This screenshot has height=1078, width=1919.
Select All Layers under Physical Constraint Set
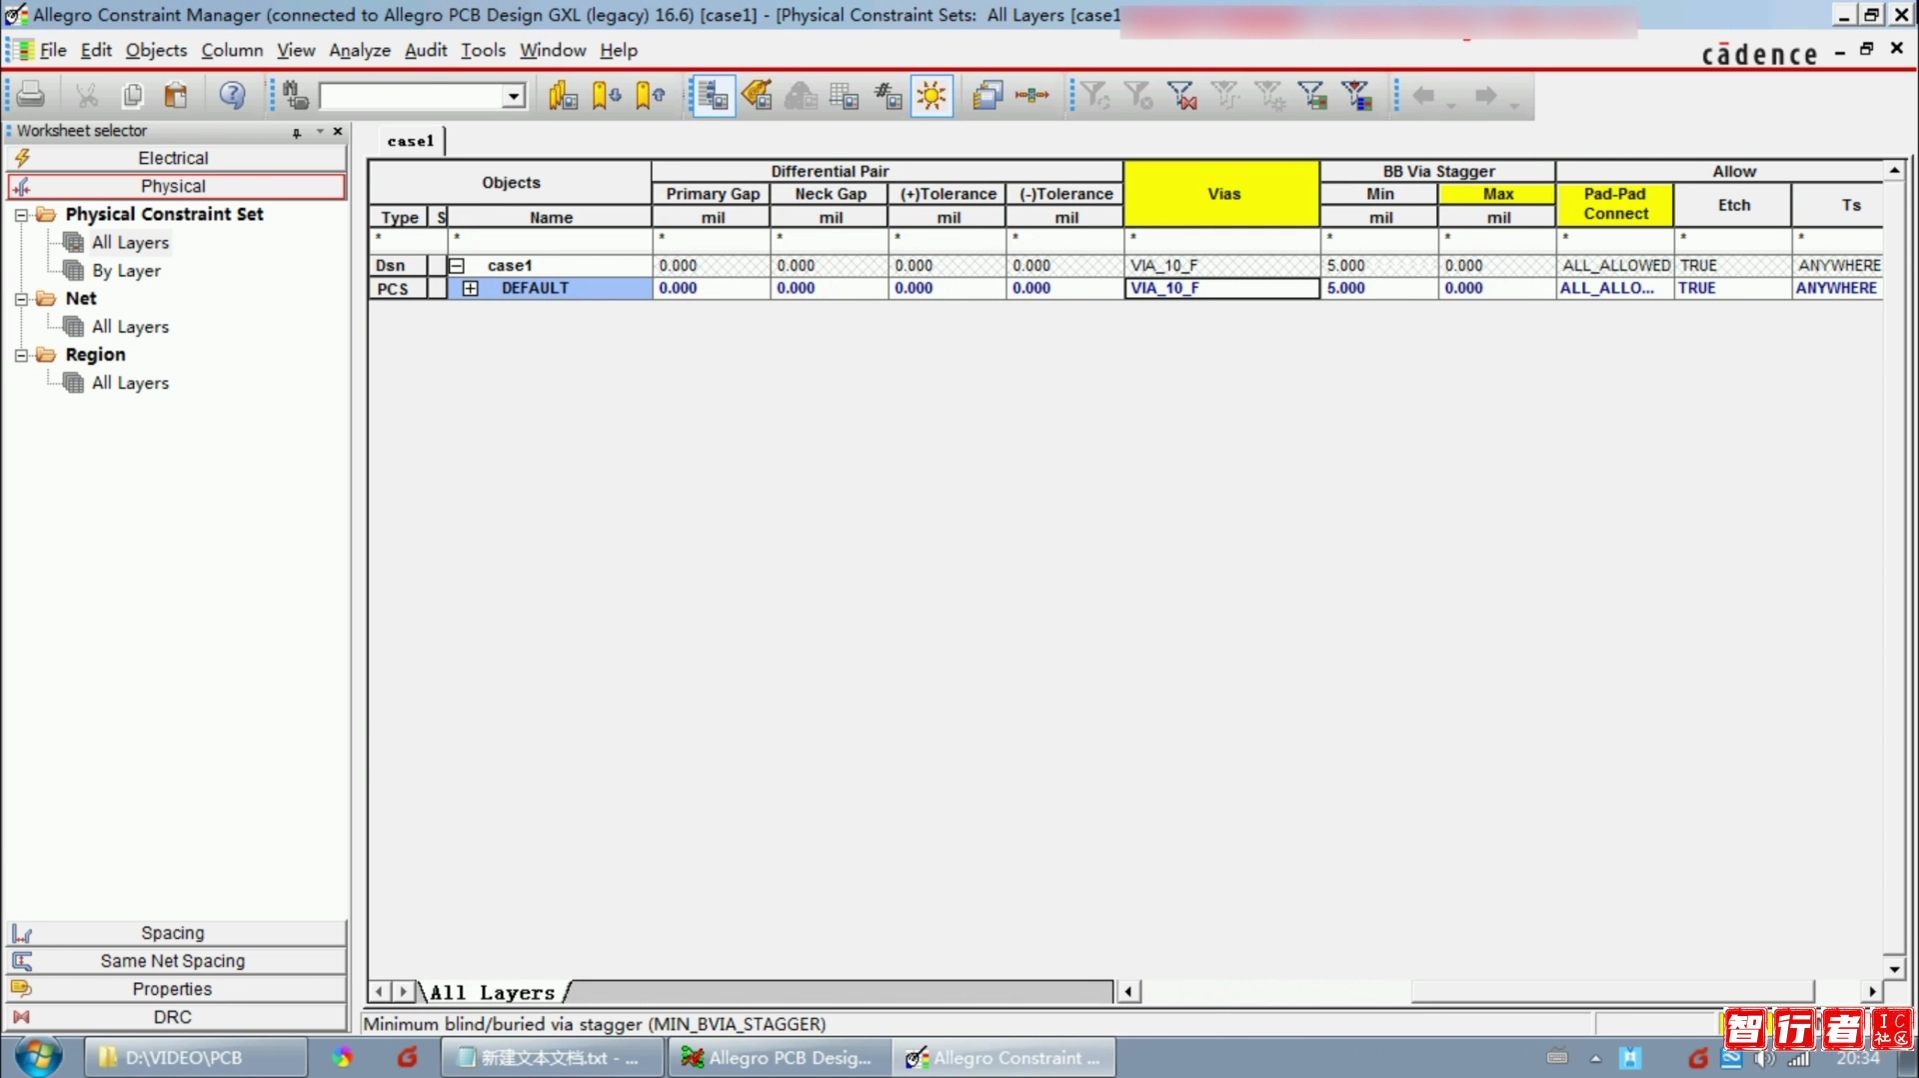click(x=130, y=242)
